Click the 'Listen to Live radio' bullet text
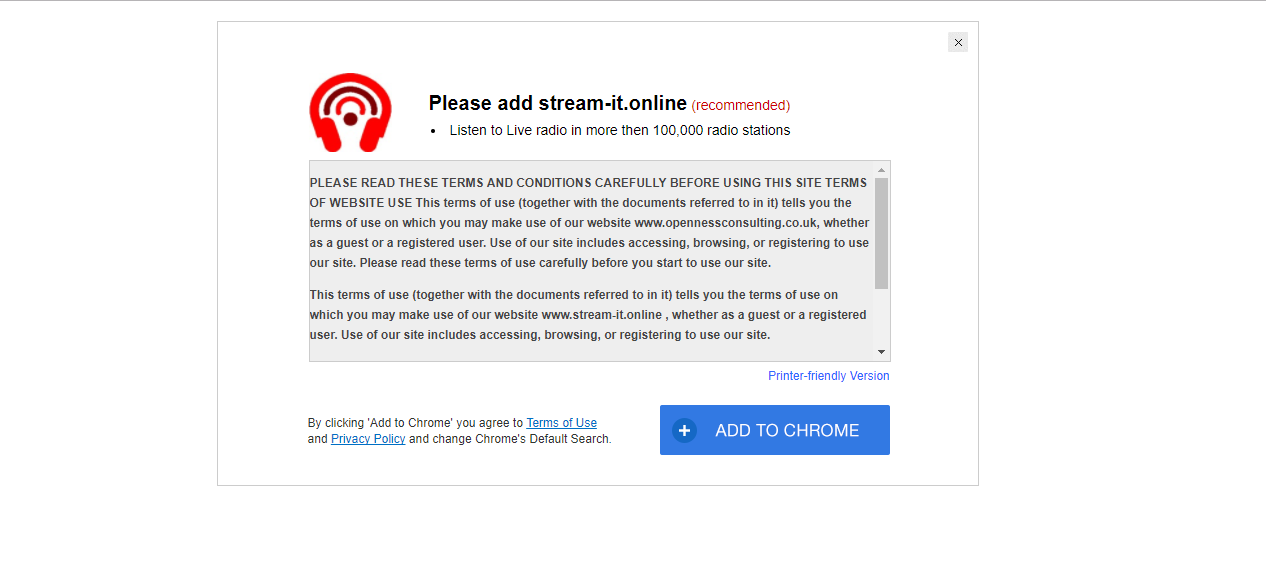 coord(619,130)
